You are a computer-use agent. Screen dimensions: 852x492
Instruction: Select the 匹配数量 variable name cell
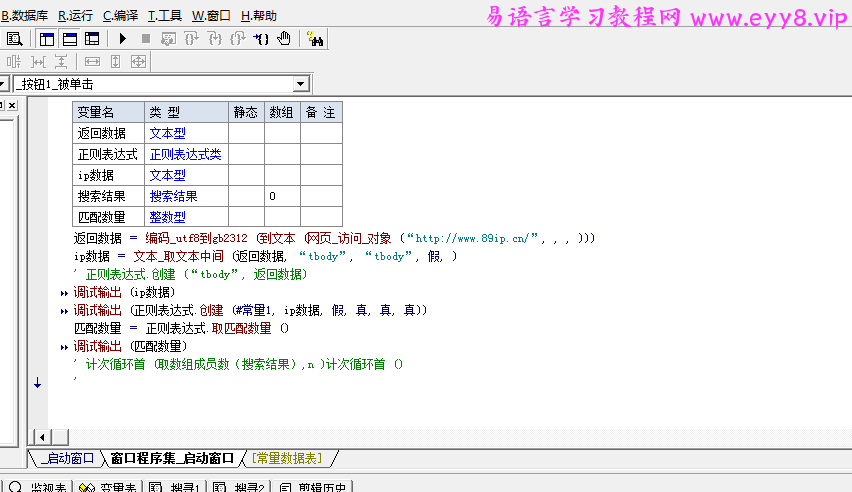(108, 217)
